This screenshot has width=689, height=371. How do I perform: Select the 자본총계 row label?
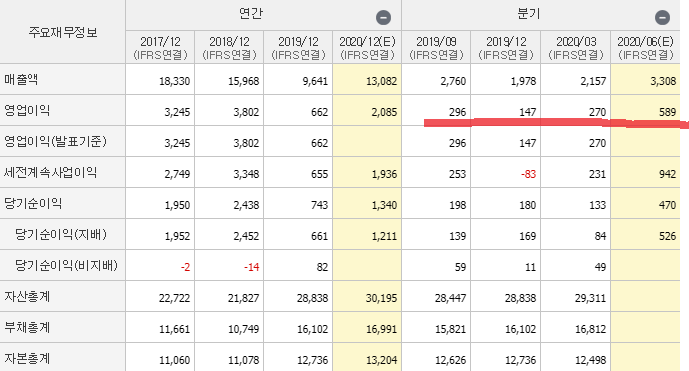click(27, 359)
